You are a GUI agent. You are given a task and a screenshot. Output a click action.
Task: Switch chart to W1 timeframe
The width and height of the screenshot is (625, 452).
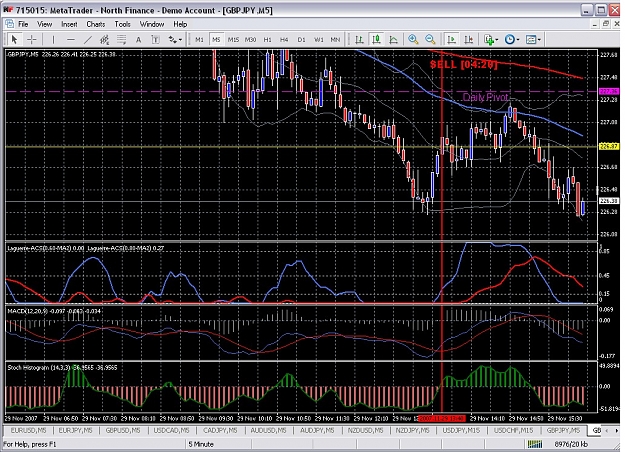pyautogui.click(x=318, y=39)
